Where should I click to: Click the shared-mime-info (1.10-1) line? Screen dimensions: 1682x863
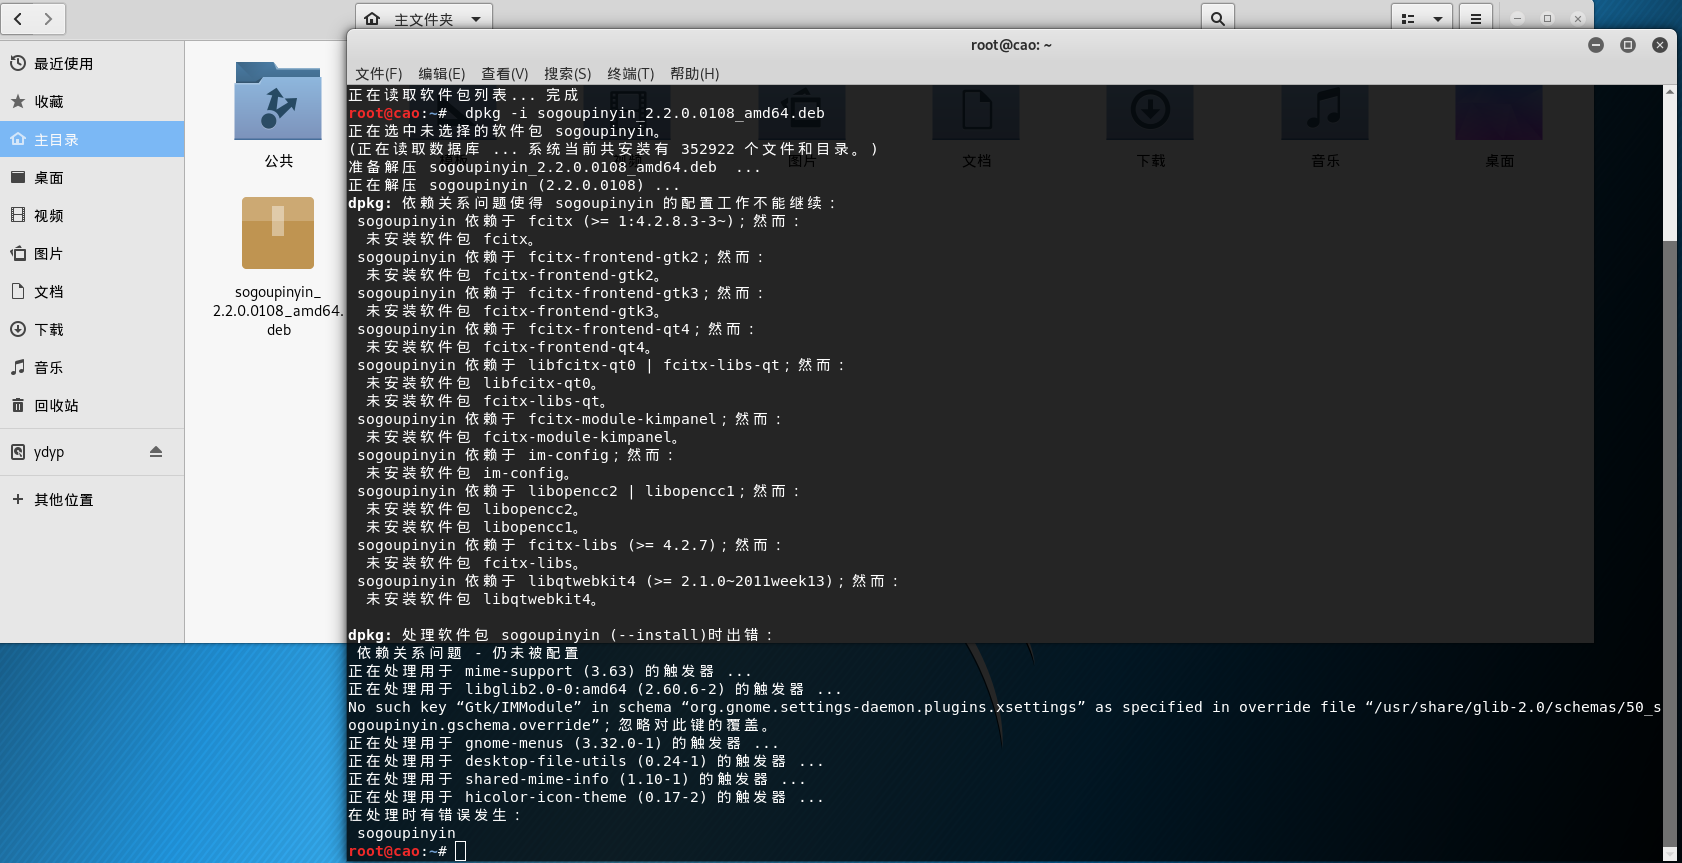pyautogui.click(x=577, y=779)
